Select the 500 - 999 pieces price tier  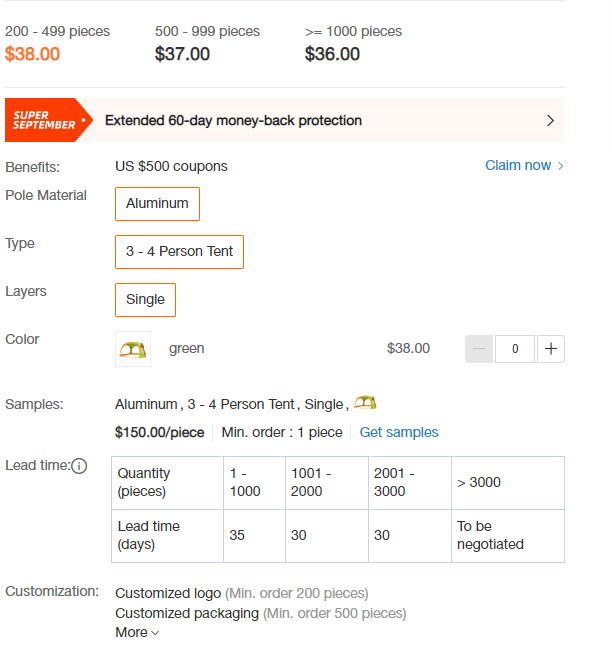(x=207, y=43)
